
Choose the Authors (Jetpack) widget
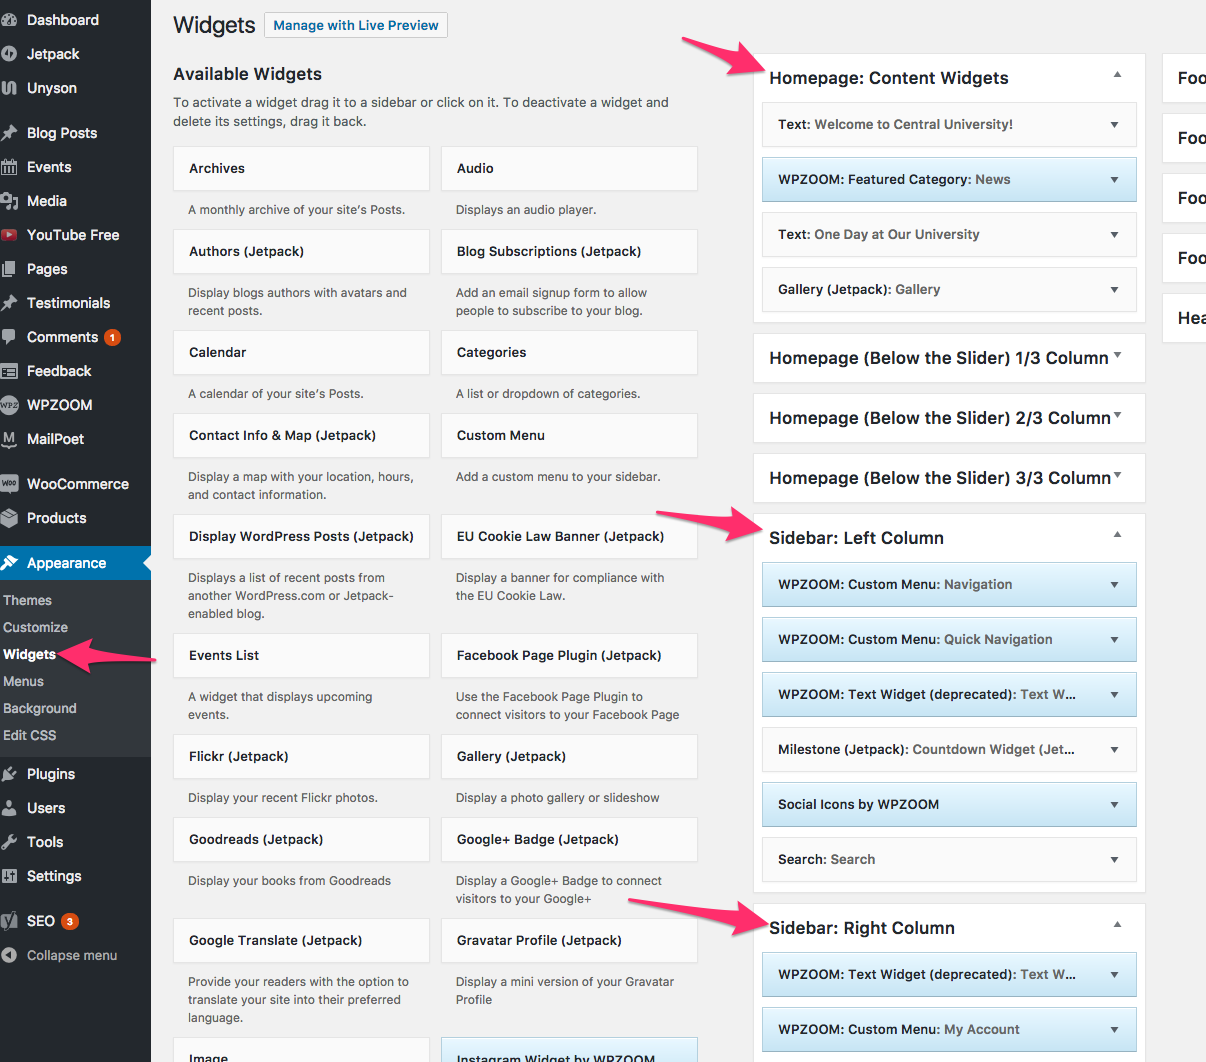301,252
